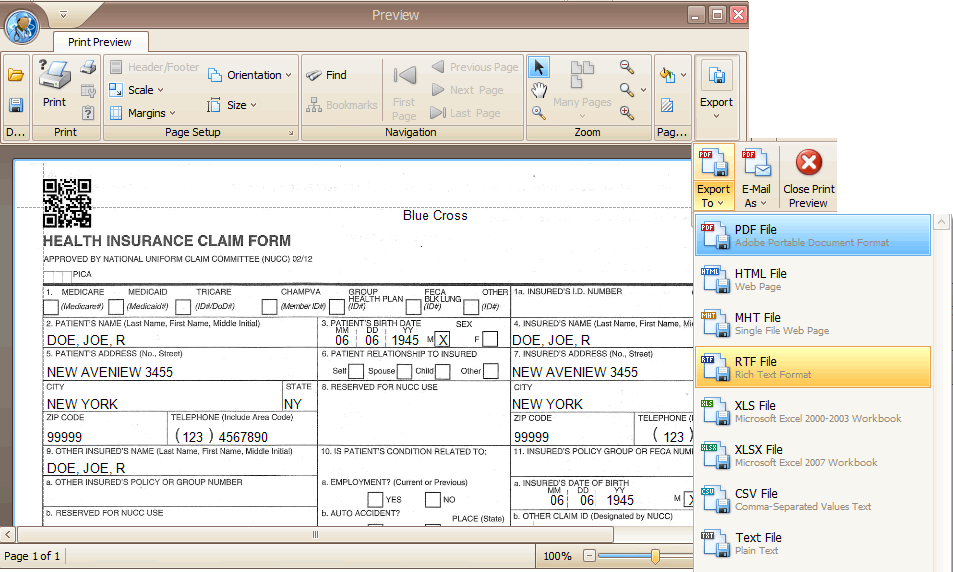953x572 pixels.
Task: Click the Medicaid checkbox on the form
Action: tap(115, 307)
